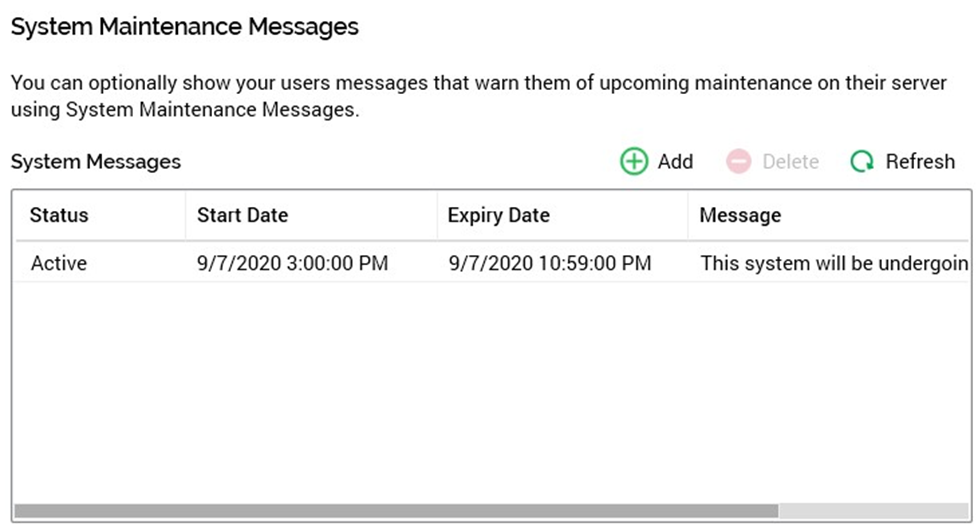Screen dimensions: 978x527
Task: Sort by the Start Date column header
Action: point(242,215)
